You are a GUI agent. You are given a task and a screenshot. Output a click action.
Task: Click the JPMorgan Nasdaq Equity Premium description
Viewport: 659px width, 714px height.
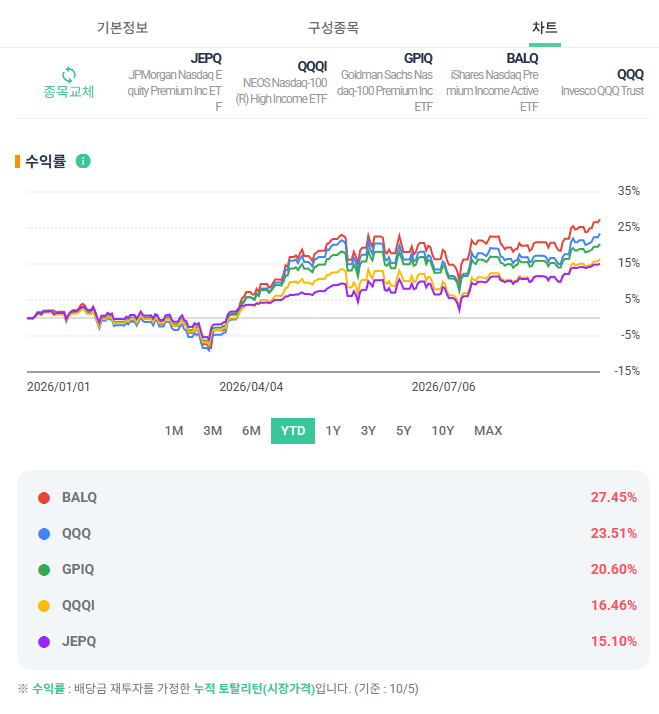pos(174,91)
